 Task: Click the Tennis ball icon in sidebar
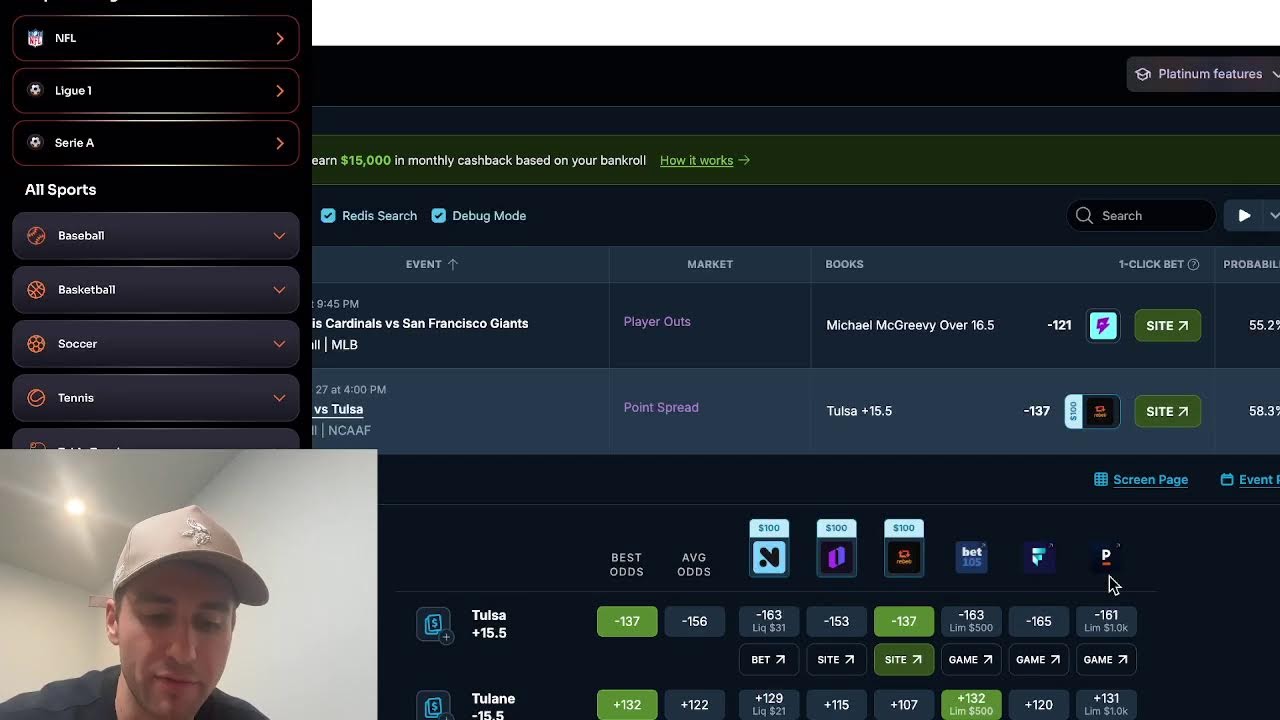pyautogui.click(x=36, y=398)
